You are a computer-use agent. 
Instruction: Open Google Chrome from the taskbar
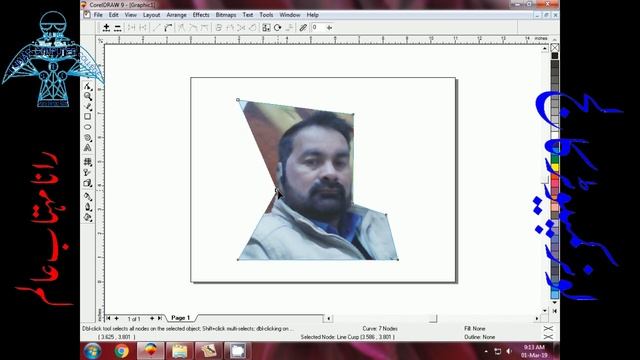pyautogui.click(x=121, y=351)
